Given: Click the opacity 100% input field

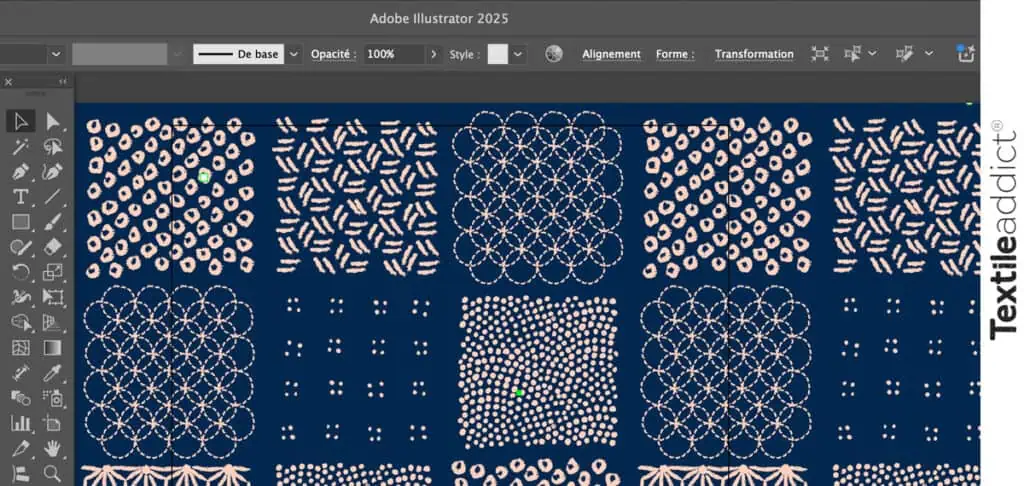Looking at the screenshot, I should point(394,54).
